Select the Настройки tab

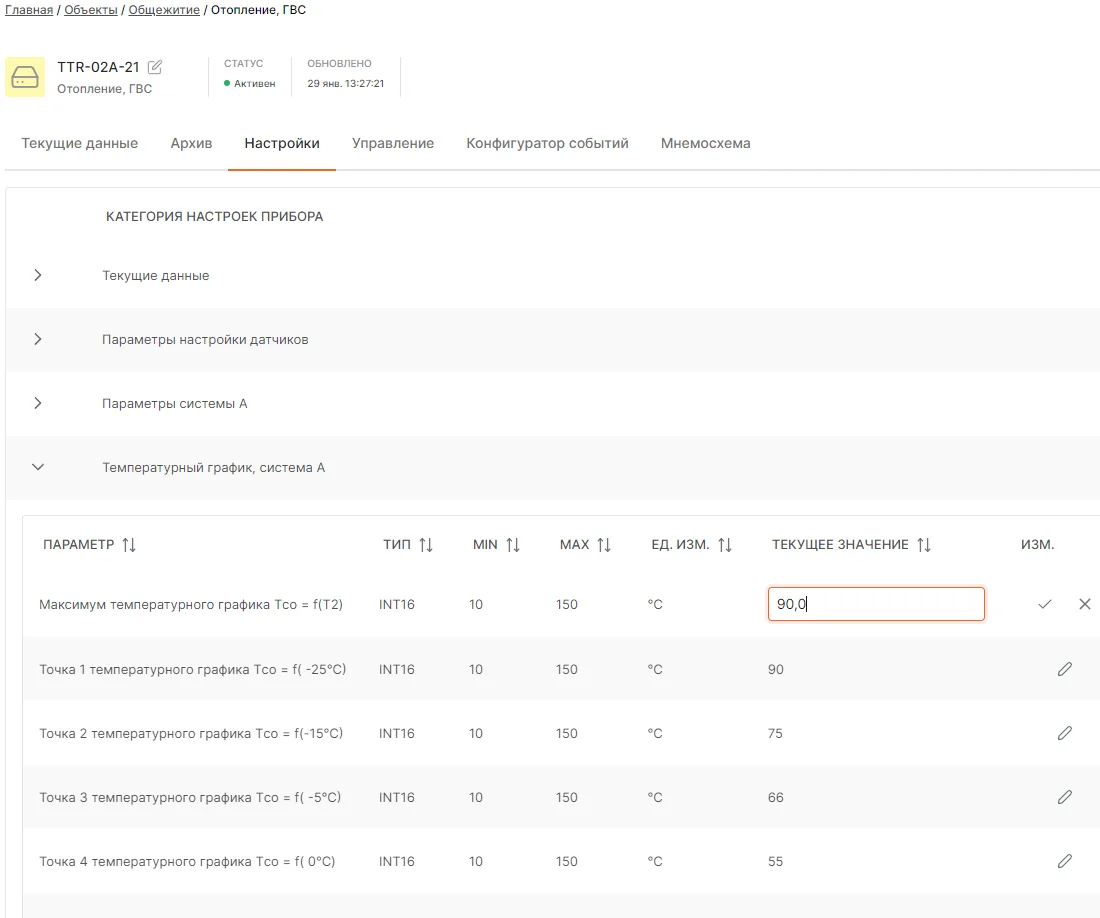point(282,143)
